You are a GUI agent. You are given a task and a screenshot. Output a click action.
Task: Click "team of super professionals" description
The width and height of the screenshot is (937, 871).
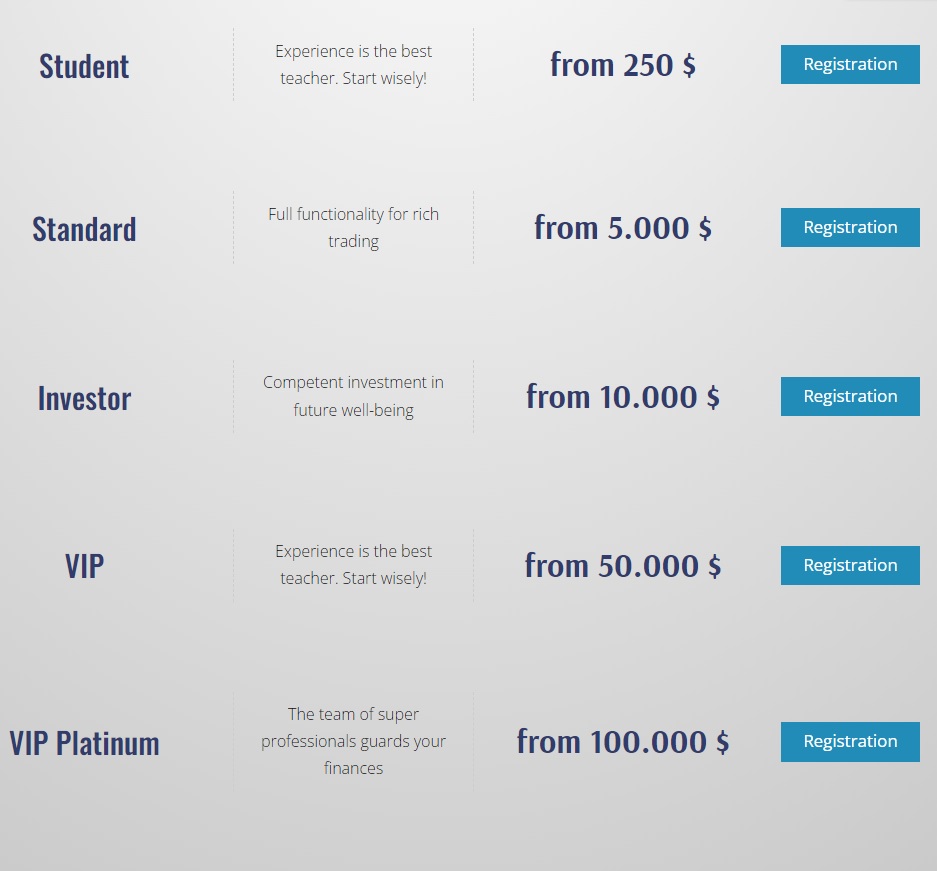click(x=353, y=741)
